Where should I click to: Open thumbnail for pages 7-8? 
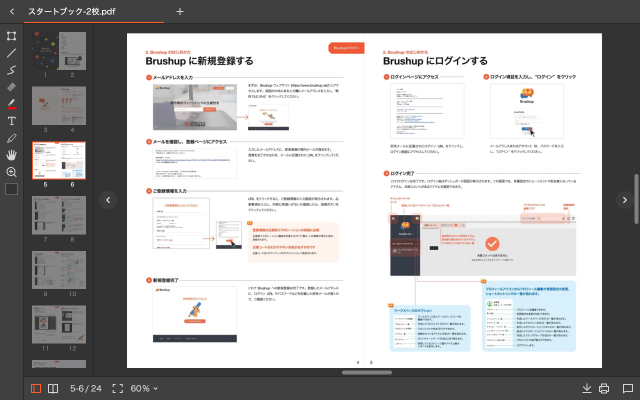59,215
